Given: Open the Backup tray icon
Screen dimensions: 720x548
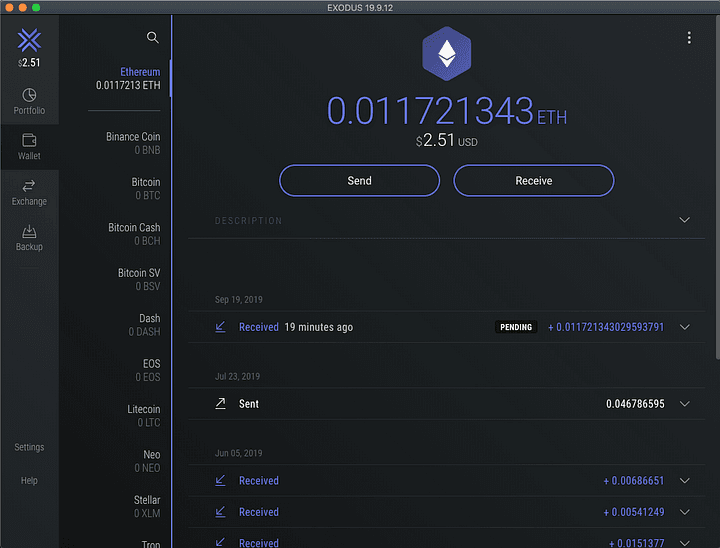Looking at the screenshot, I should click(29, 231).
